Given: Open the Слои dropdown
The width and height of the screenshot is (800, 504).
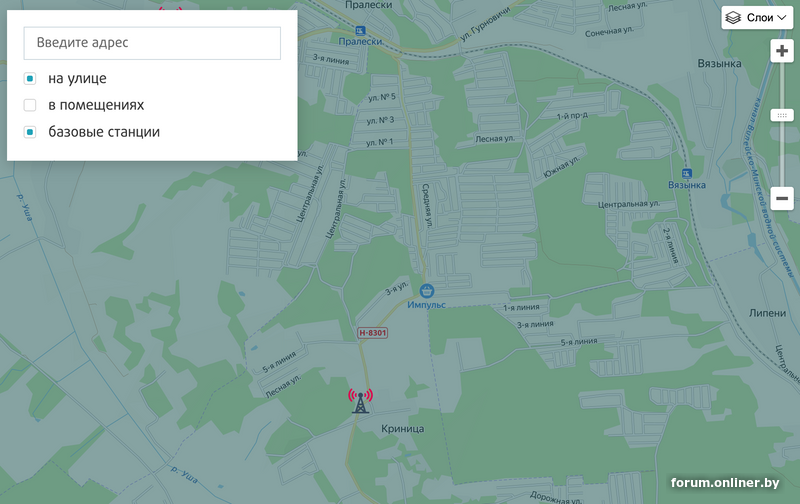Looking at the screenshot, I should coord(757,18).
